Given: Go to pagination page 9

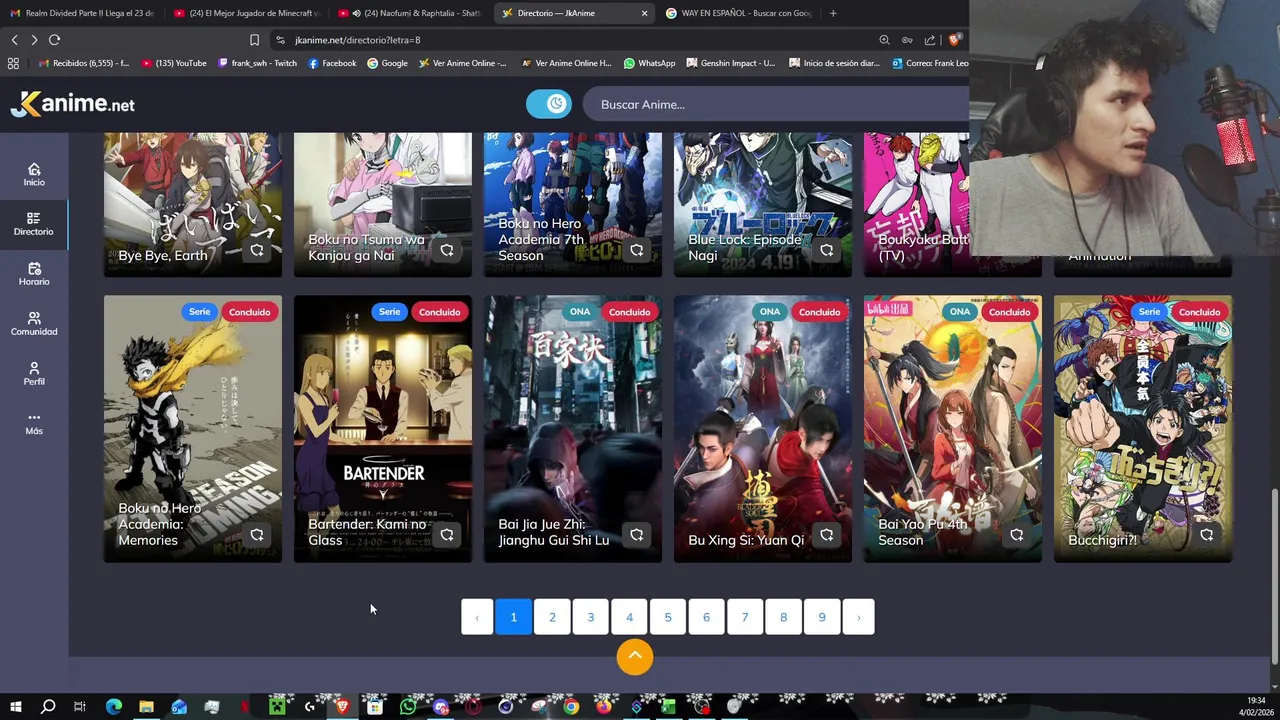Looking at the screenshot, I should pos(822,617).
